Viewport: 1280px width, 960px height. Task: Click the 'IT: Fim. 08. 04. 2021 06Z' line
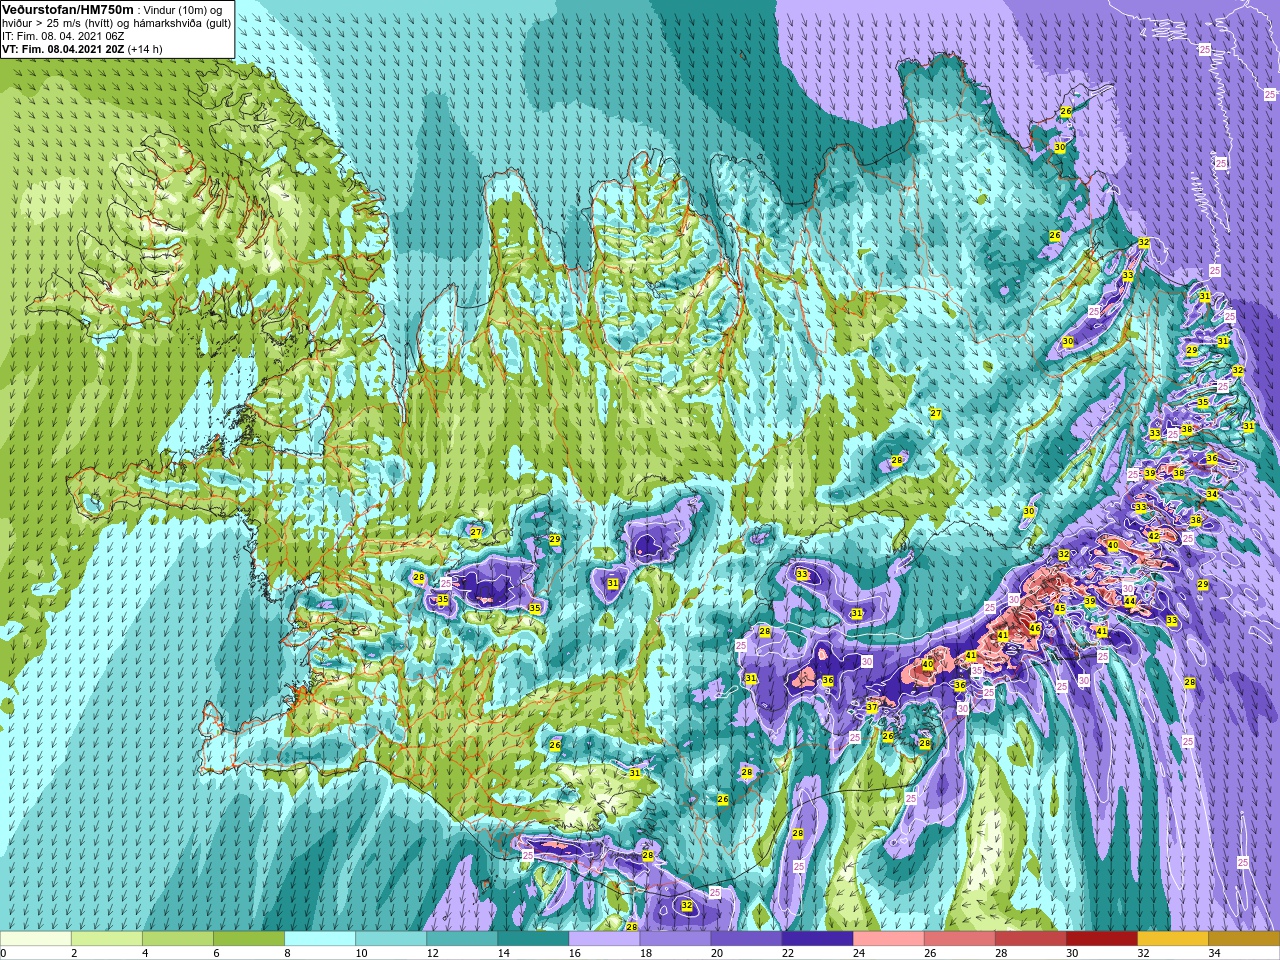(x=63, y=35)
